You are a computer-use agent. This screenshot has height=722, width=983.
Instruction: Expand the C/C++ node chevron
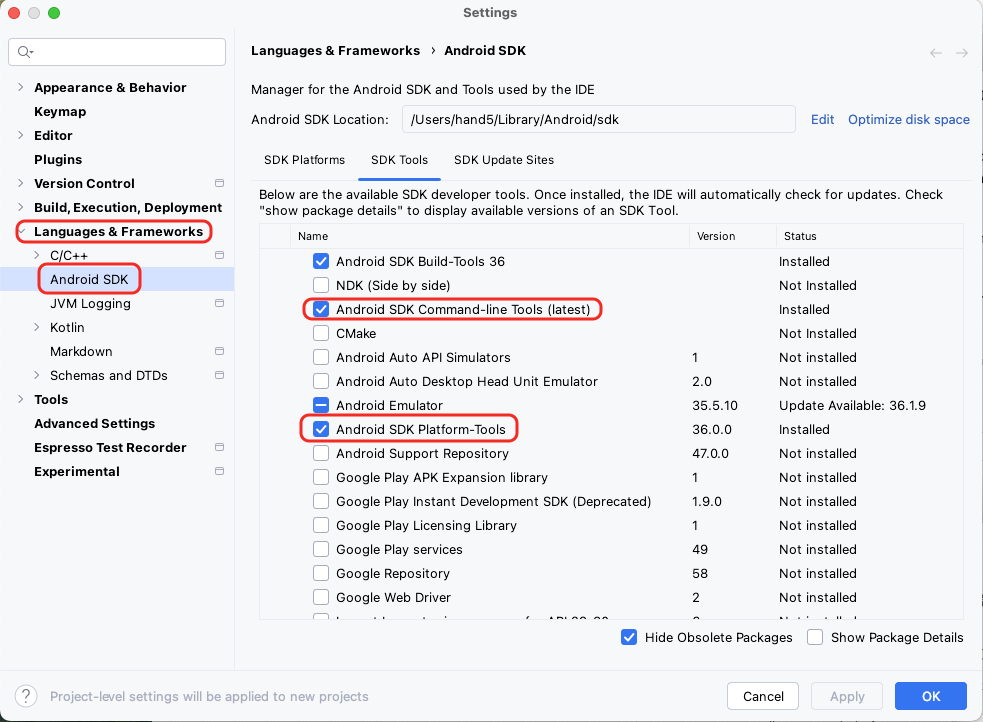pyautogui.click(x=37, y=255)
